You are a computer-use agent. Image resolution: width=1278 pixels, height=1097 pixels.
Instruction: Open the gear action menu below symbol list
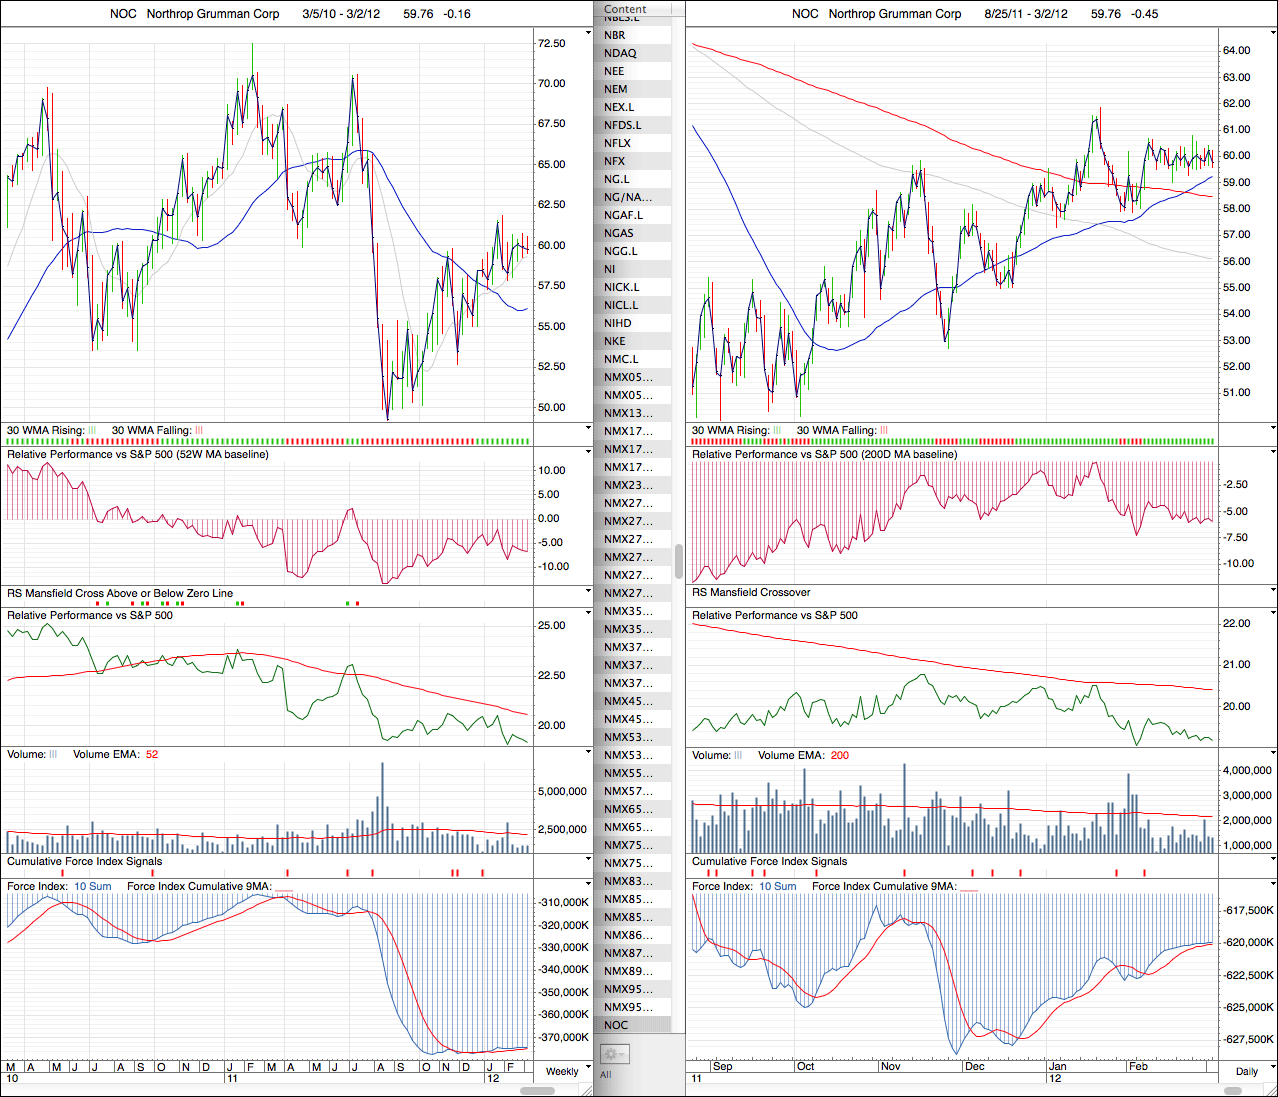(613, 1054)
